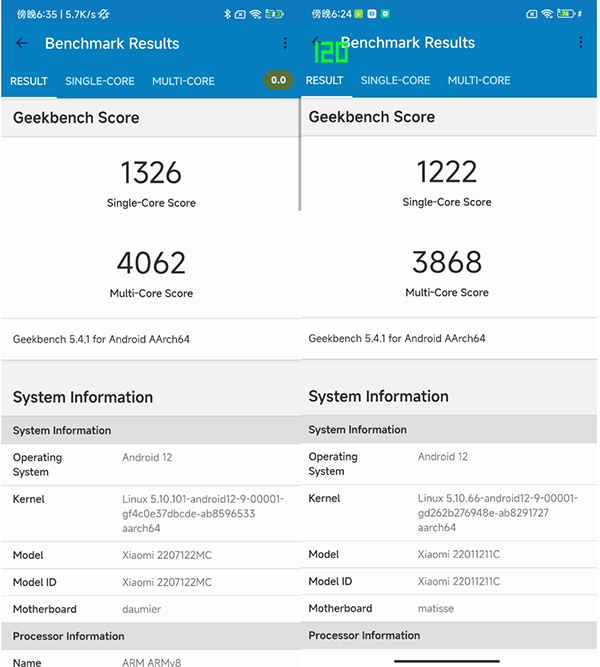Image resolution: width=600 pixels, height=667 pixels.
Task: Tap the 1326 single-core score
Action: tap(151, 173)
